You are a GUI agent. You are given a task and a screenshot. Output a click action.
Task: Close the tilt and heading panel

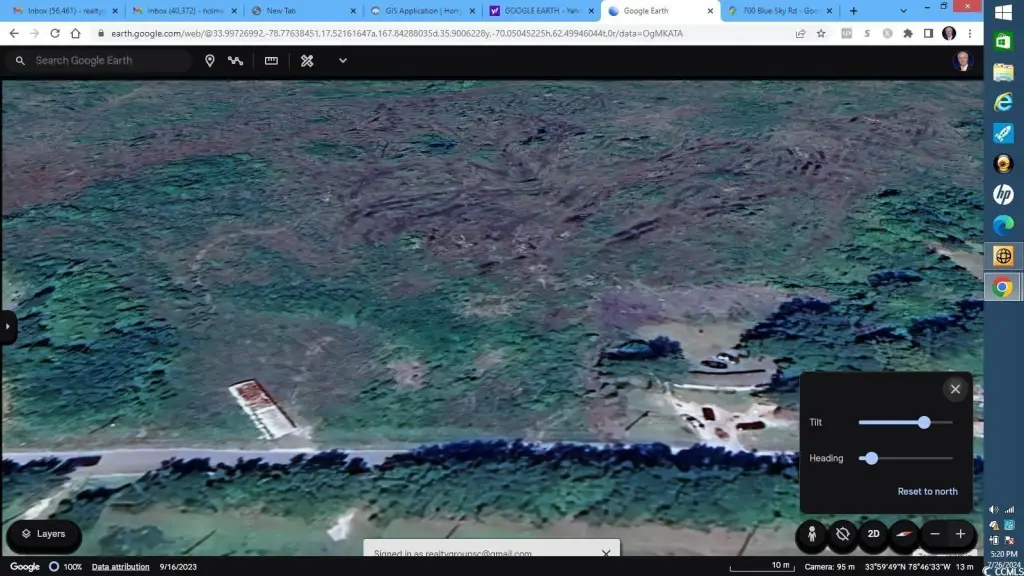[955, 389]
